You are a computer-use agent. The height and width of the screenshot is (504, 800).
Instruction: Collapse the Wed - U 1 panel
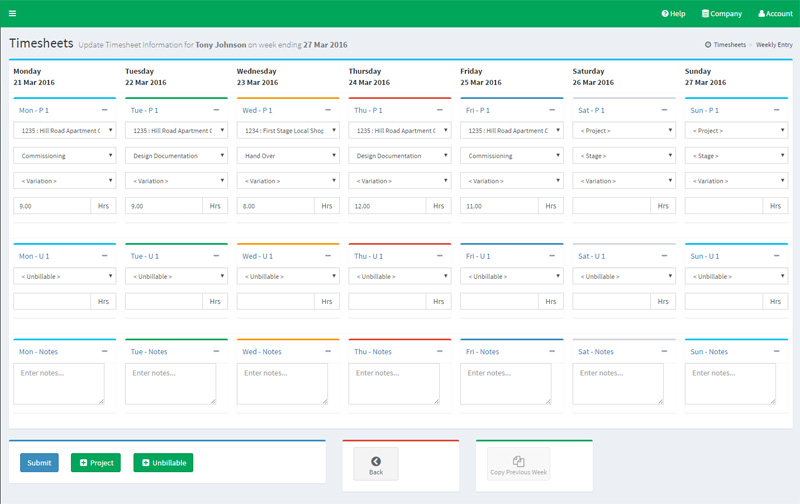[x=328, y=256]
